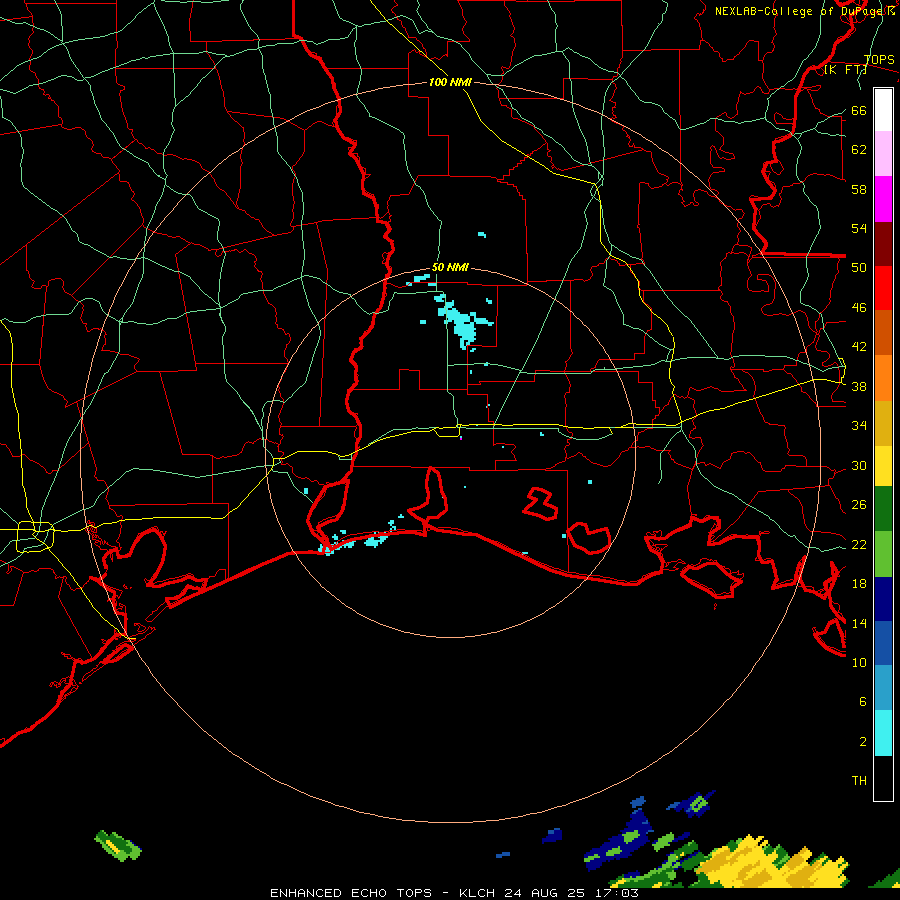Click the orange 38 kft legend swatch

coord(883,378)
